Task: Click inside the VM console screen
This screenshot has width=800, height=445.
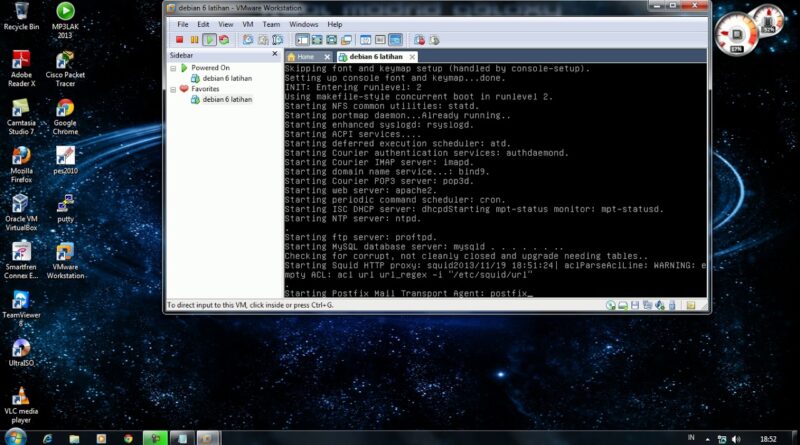Action: point(495,180)
